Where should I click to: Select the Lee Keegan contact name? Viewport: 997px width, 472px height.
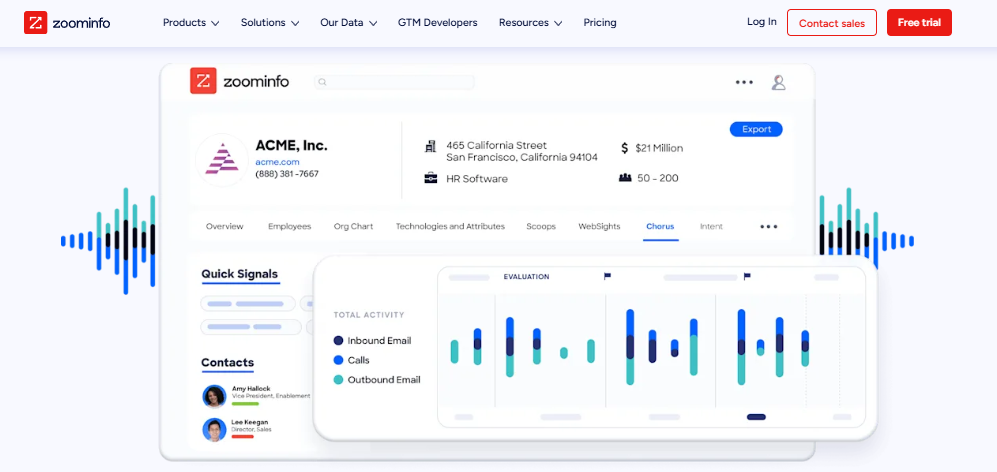[x=250, y=422]
